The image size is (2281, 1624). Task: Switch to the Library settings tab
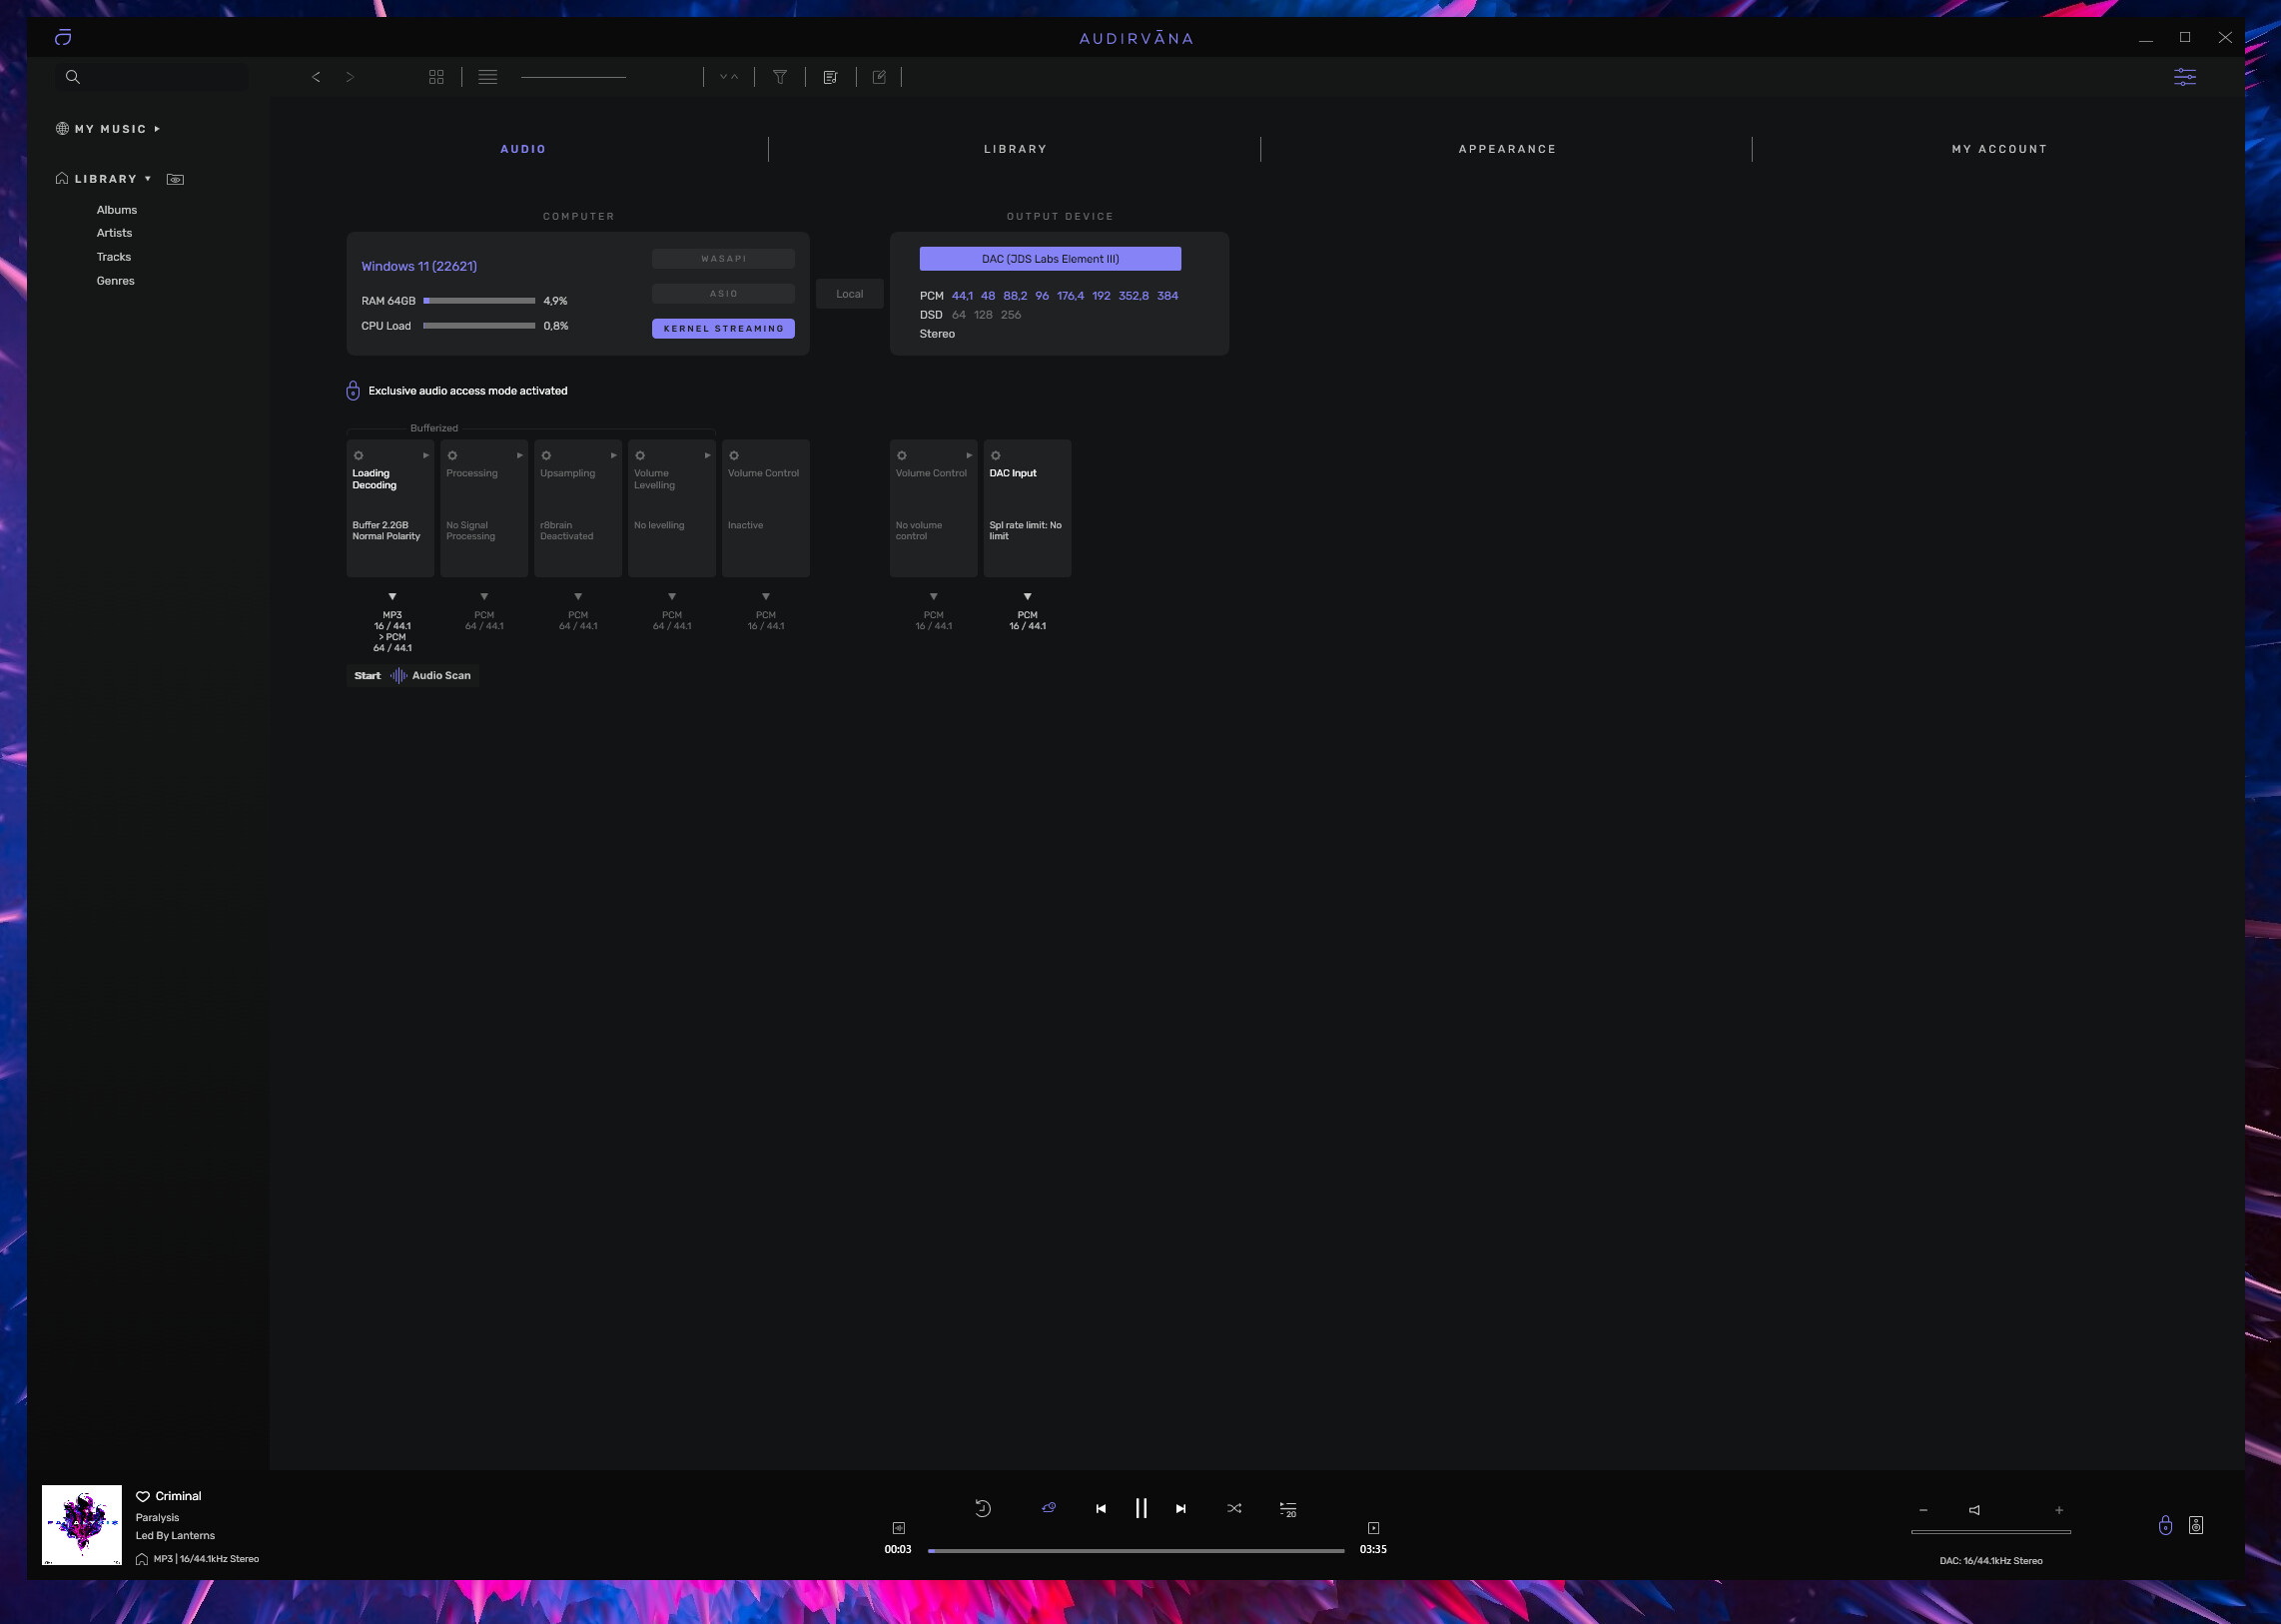1015,149
